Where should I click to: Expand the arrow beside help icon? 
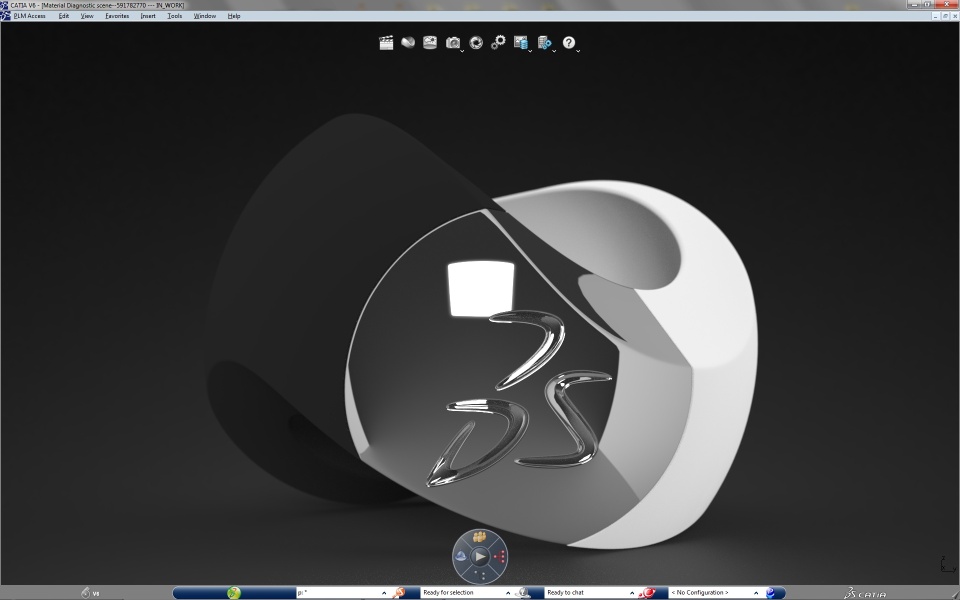pyautogui.click(x=578, y=51)
